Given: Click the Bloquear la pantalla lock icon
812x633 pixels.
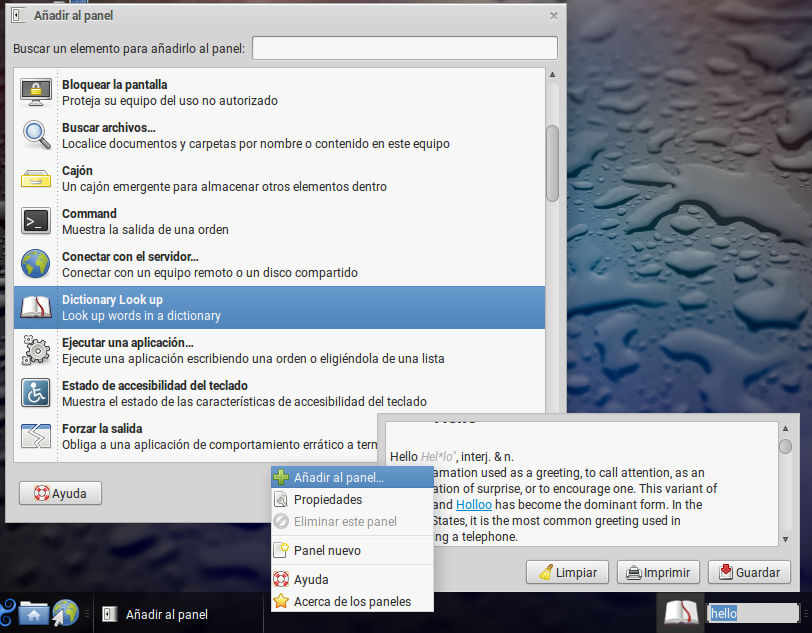Looking at the screenshot, I should 36,92.
